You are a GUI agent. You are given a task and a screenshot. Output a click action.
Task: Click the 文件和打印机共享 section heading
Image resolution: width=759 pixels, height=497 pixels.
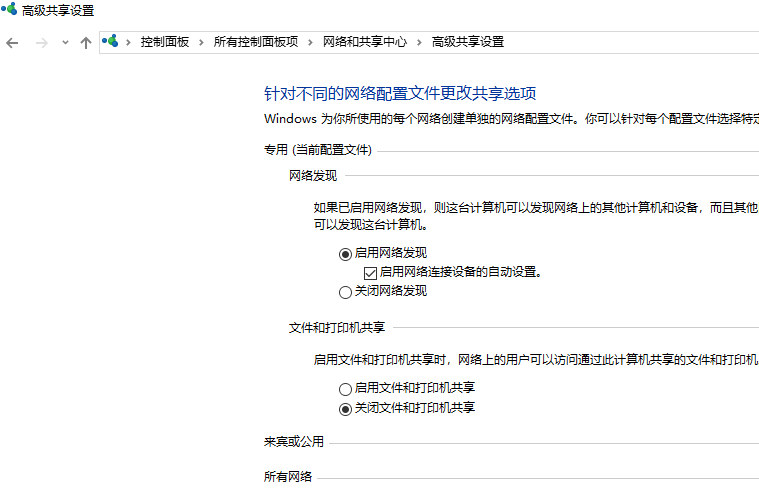point(337,328)
